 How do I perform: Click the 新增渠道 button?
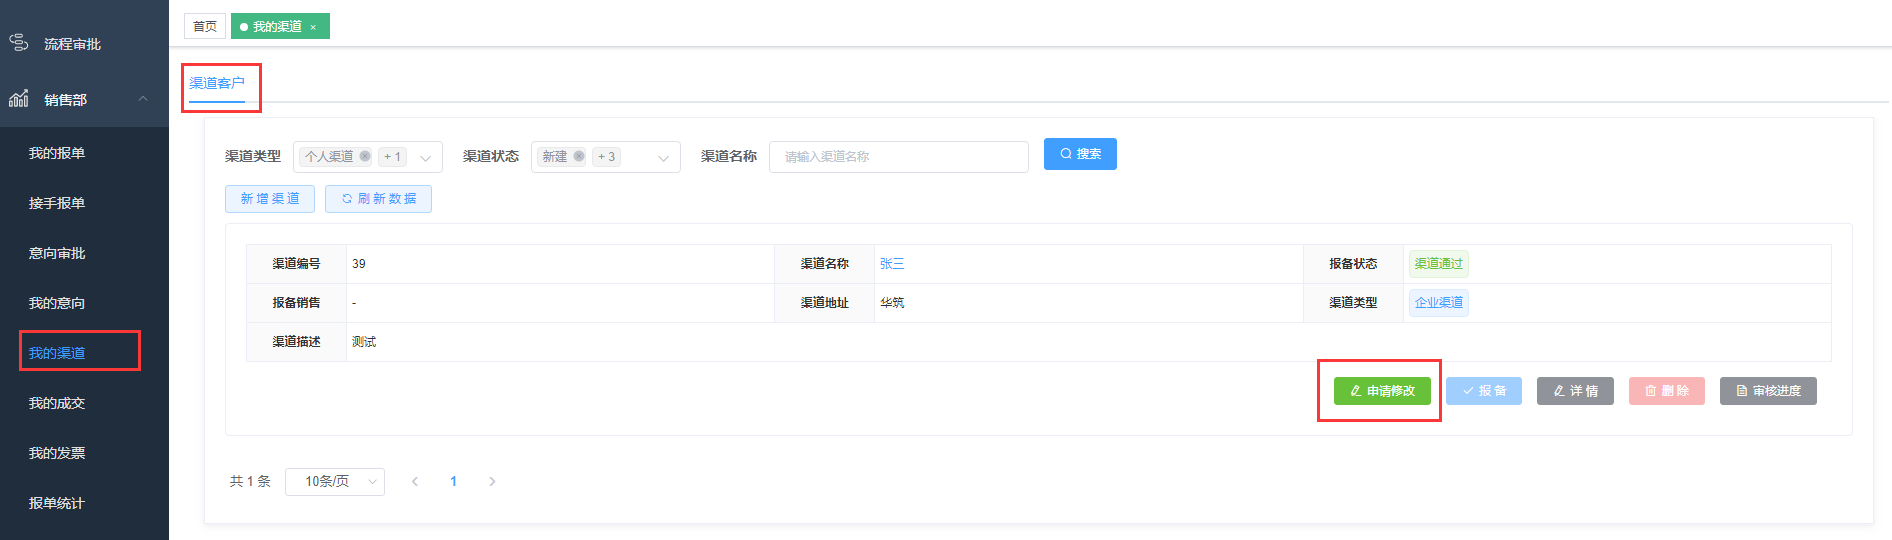point(270,199)
